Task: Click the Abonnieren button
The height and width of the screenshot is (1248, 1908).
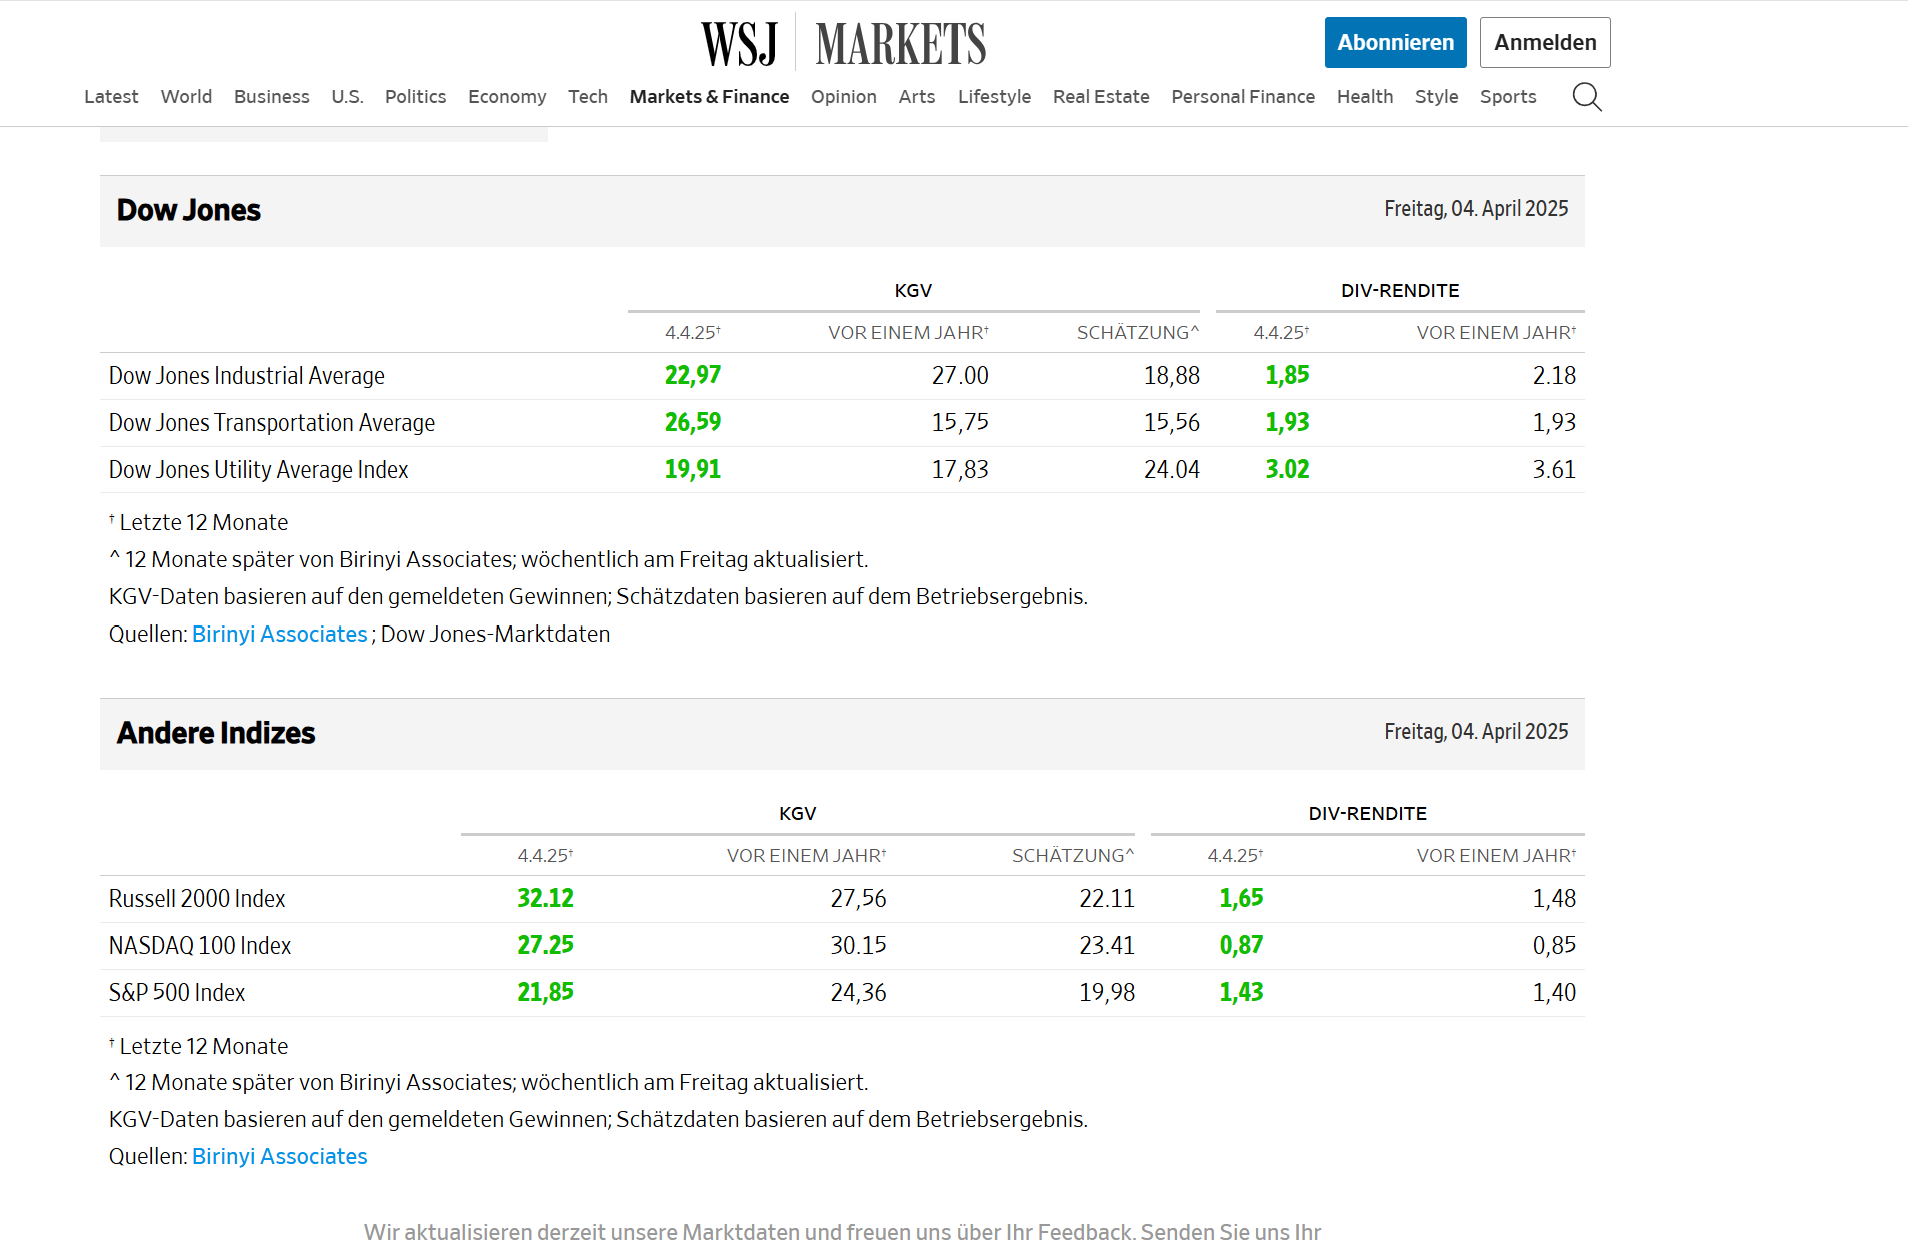Action: pos(1395,43)
